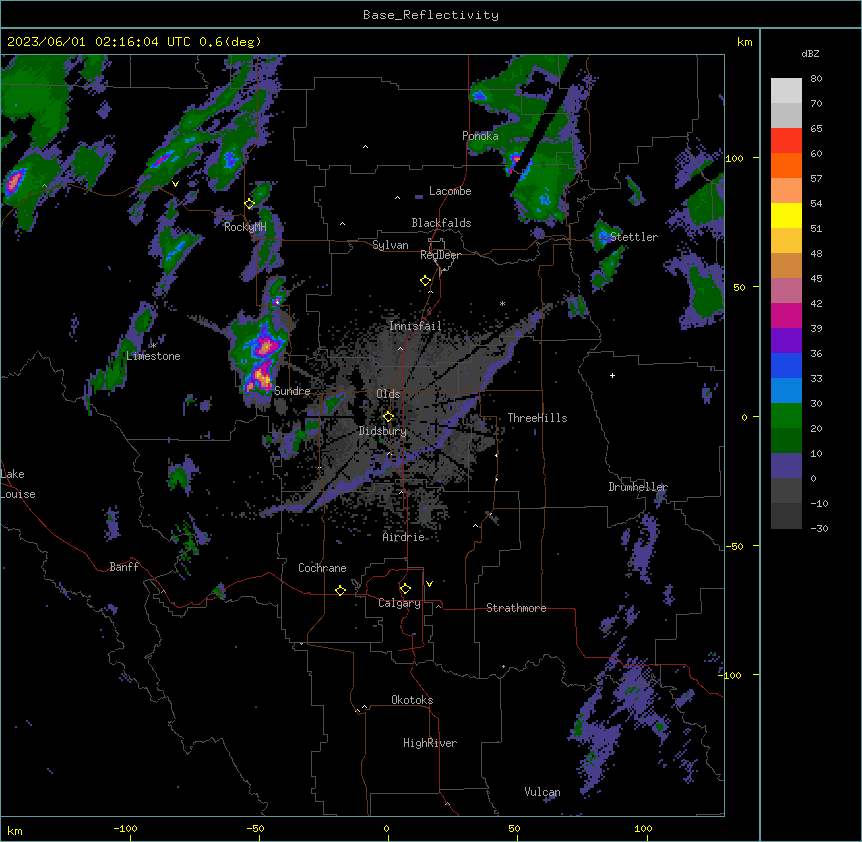Click the Limestone label
862x842 pixels.
153,356
